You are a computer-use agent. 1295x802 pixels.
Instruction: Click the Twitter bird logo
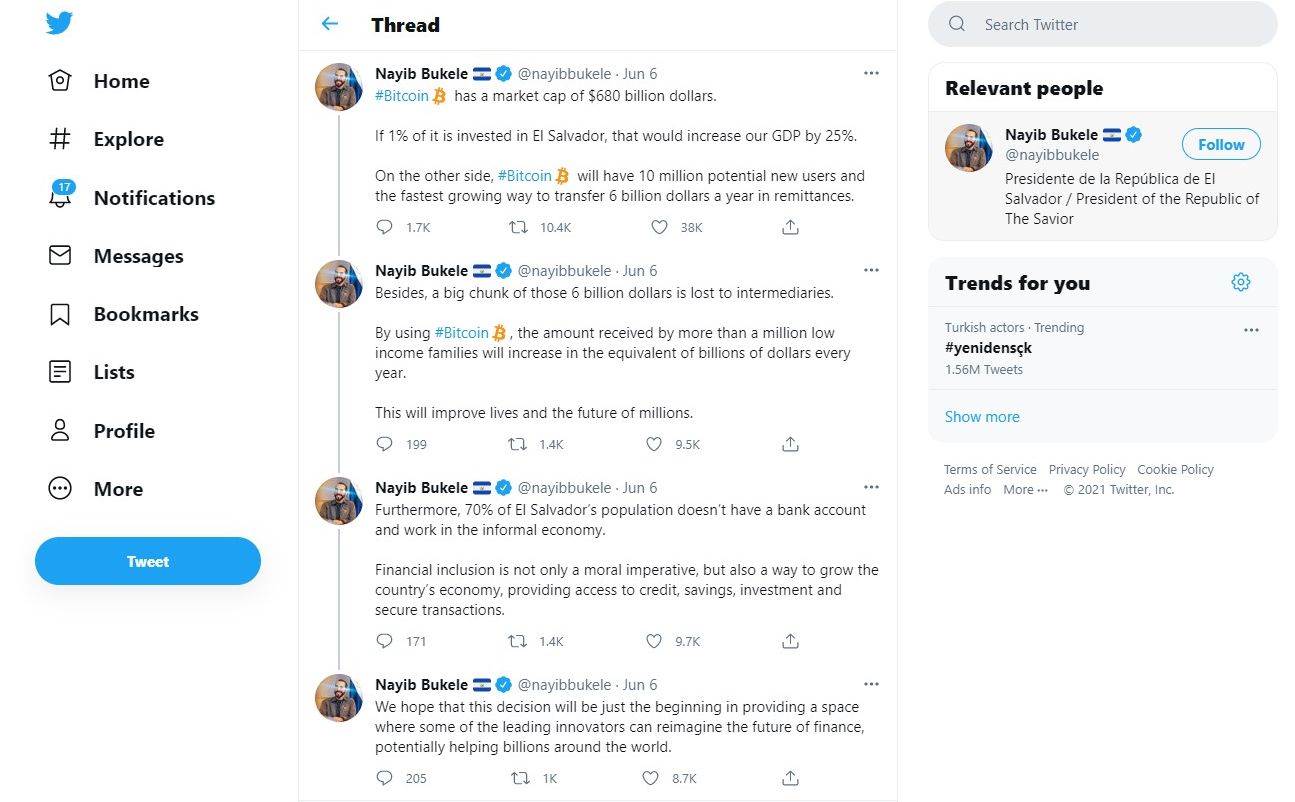(59, 24)
